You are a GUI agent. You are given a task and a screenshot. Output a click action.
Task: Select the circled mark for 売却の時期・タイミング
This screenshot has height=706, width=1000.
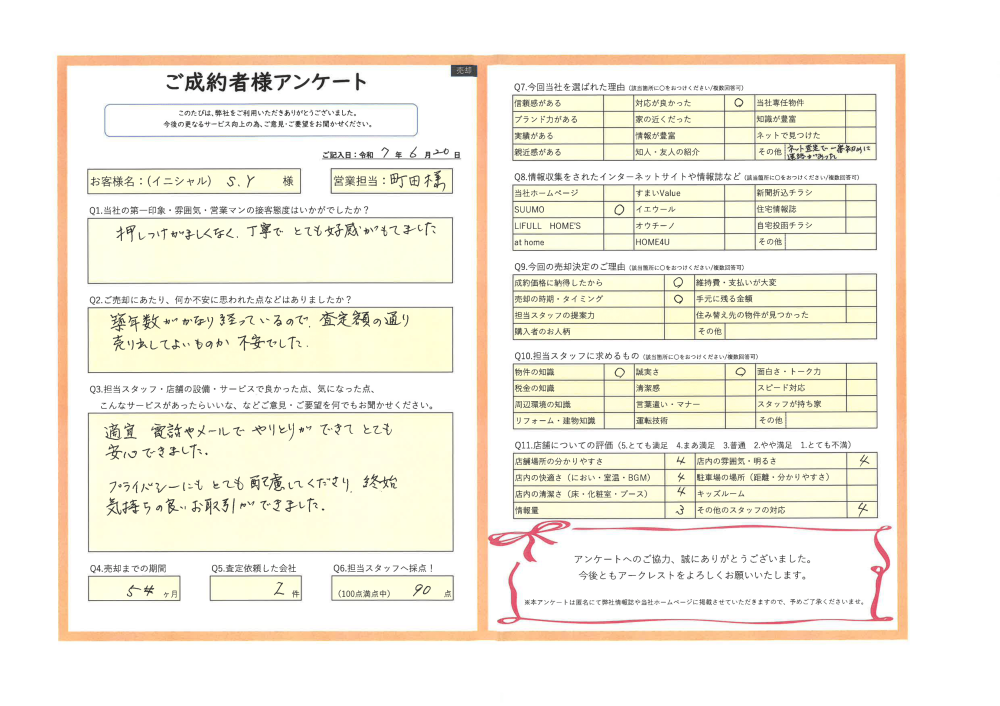[678, 299]
